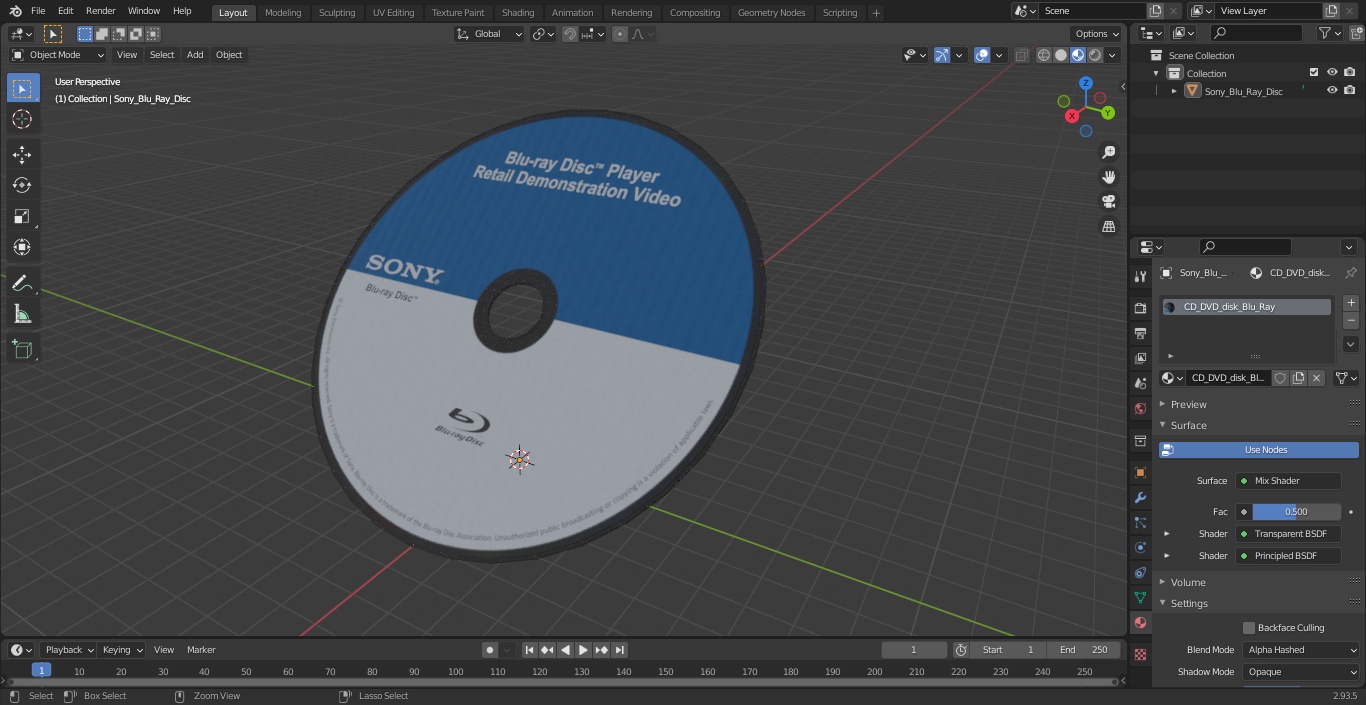Activate the Scale tool
The height and width of the screenshot is (705, 1366).
(x=22, y=216)
